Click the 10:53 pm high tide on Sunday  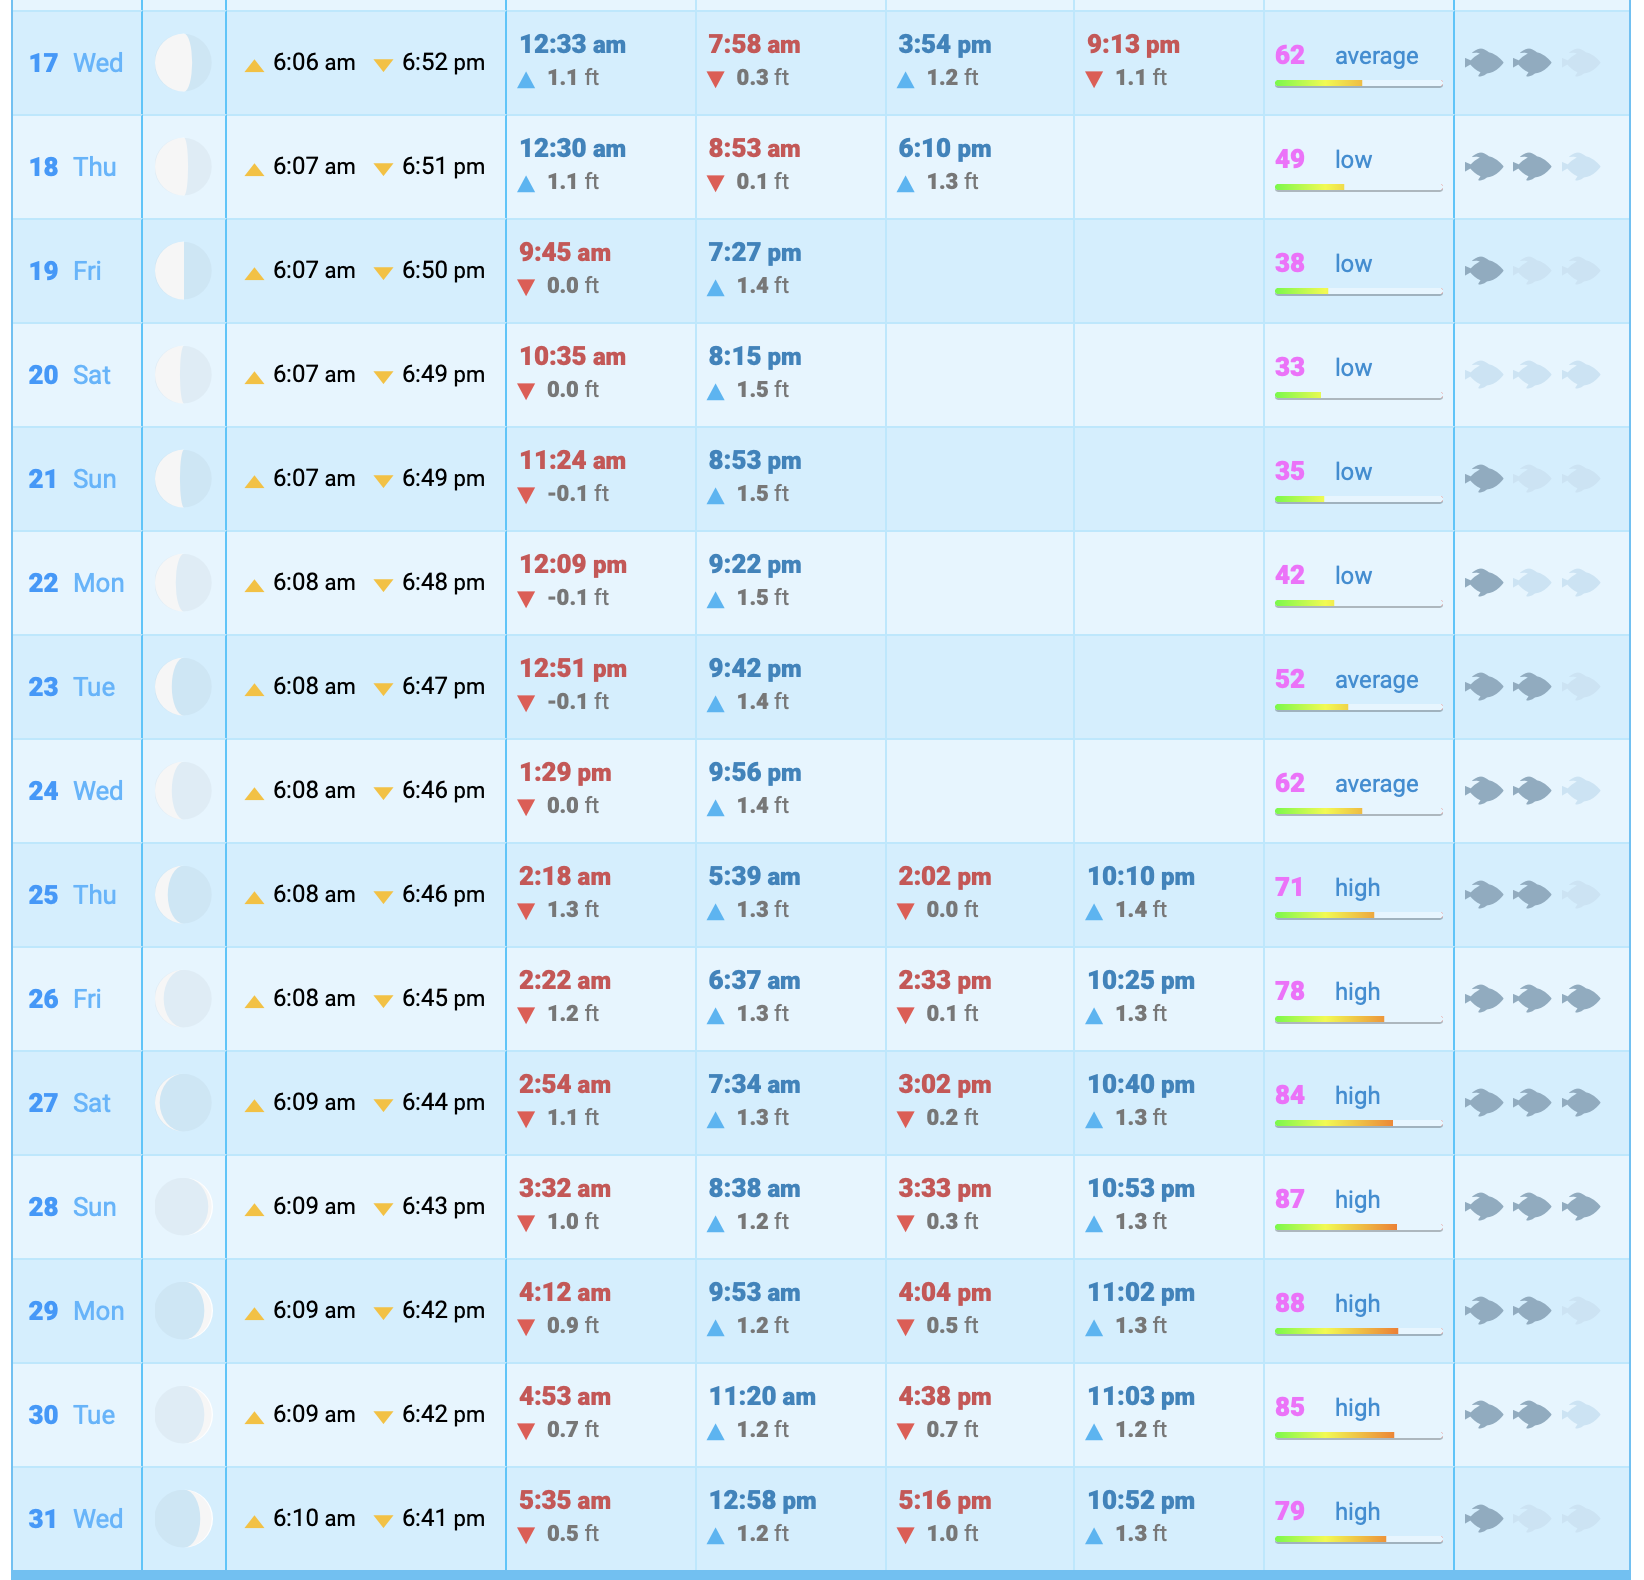tap(1140, 1189)
